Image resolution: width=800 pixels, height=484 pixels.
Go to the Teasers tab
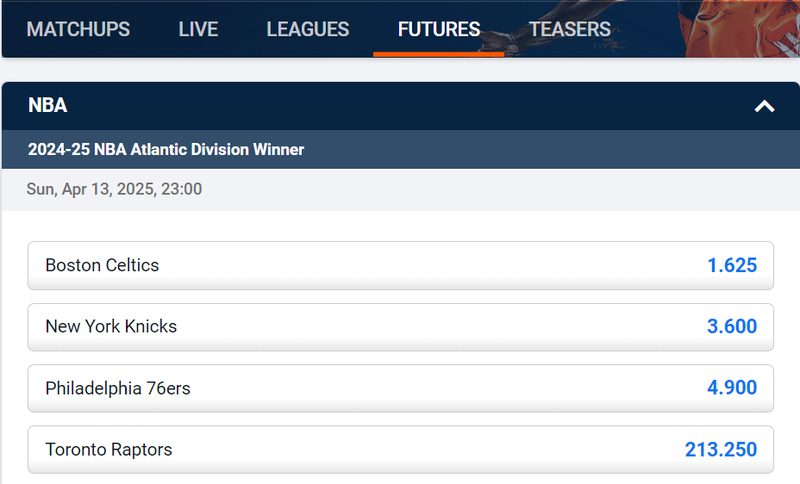point(569,29)
